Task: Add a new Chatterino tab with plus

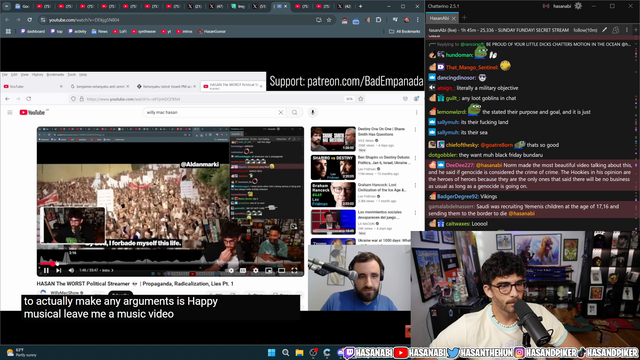Action: [464, 18]
